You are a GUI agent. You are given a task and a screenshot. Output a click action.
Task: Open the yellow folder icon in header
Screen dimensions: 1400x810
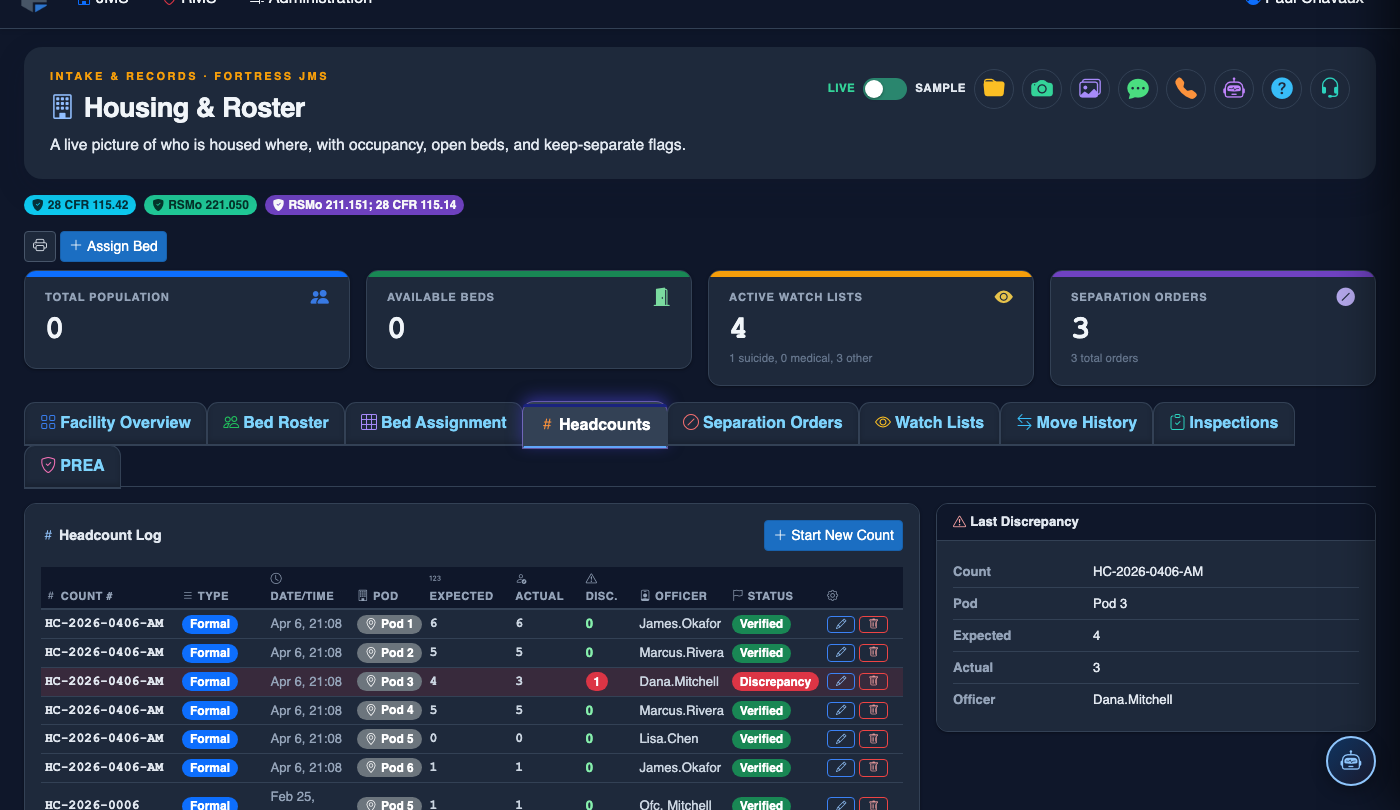tap(993, 88)
